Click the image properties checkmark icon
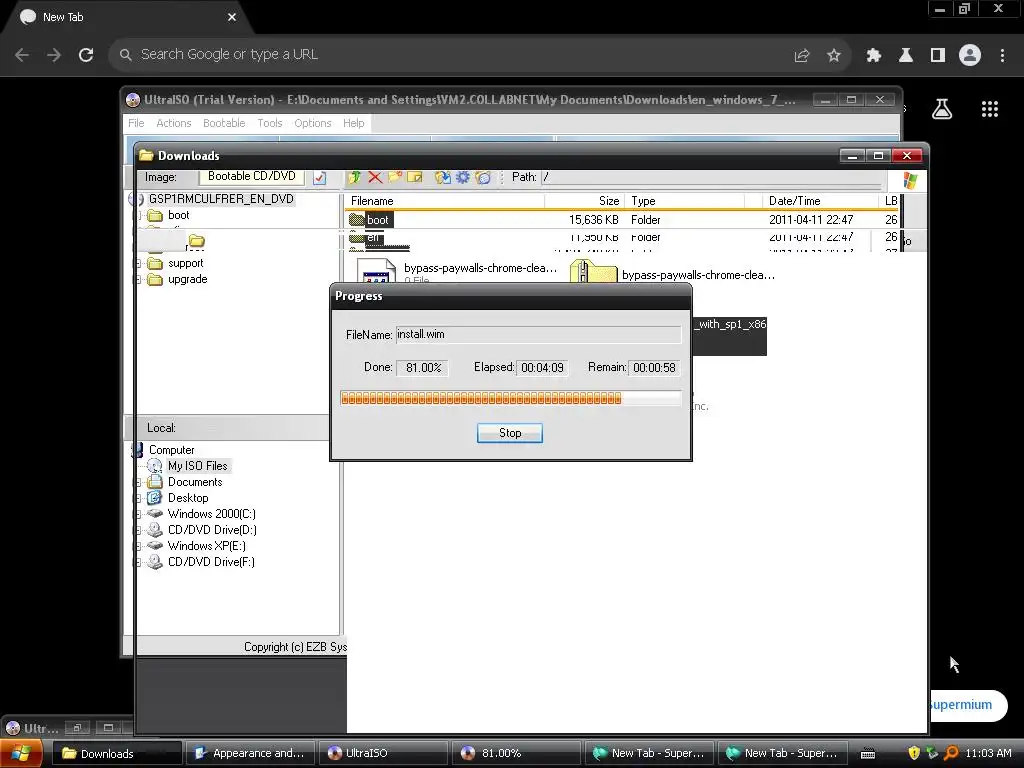Viewport: 1024px width, 768px height. tap(319, 178)
